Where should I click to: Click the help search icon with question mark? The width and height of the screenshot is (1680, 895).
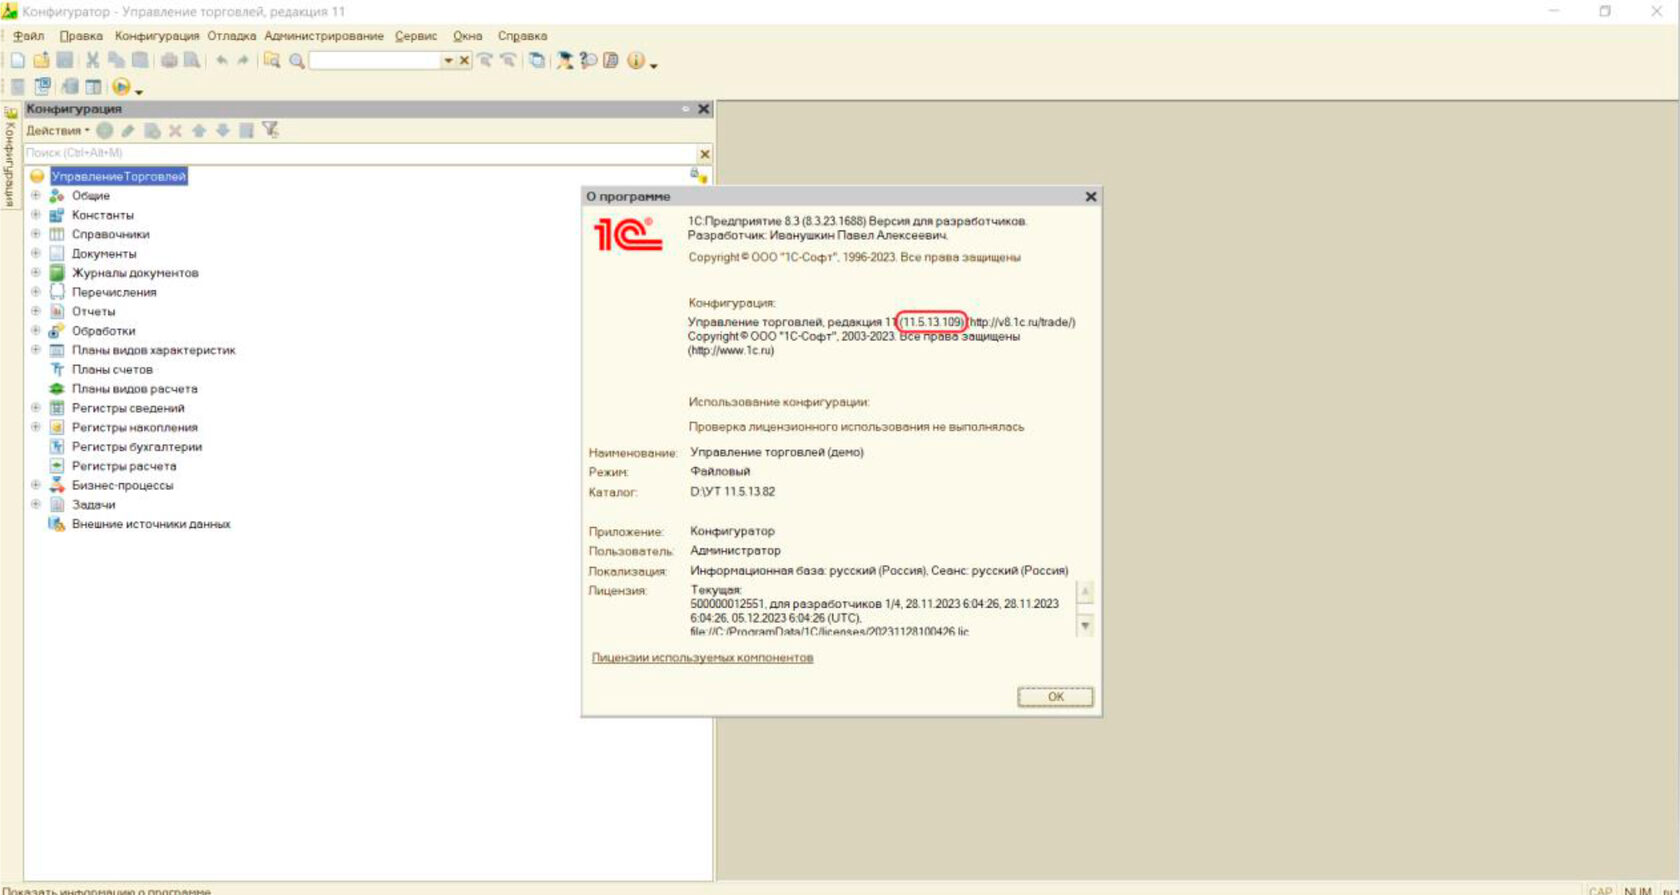588,61
